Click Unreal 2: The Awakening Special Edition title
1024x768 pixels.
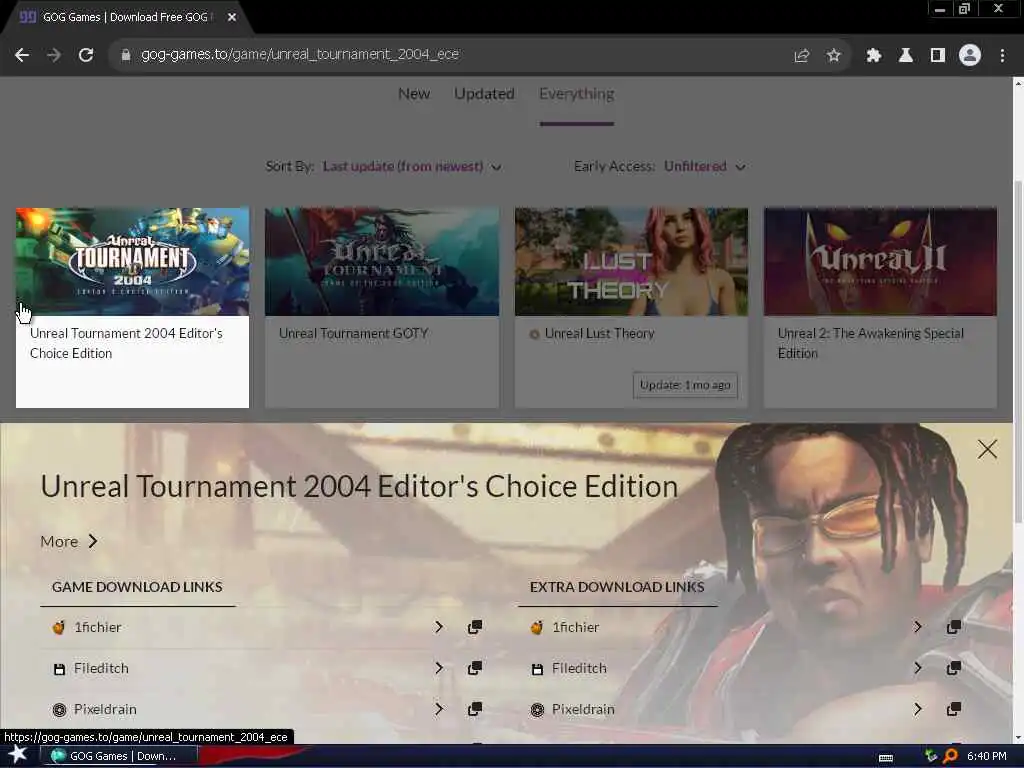point(871,344)
